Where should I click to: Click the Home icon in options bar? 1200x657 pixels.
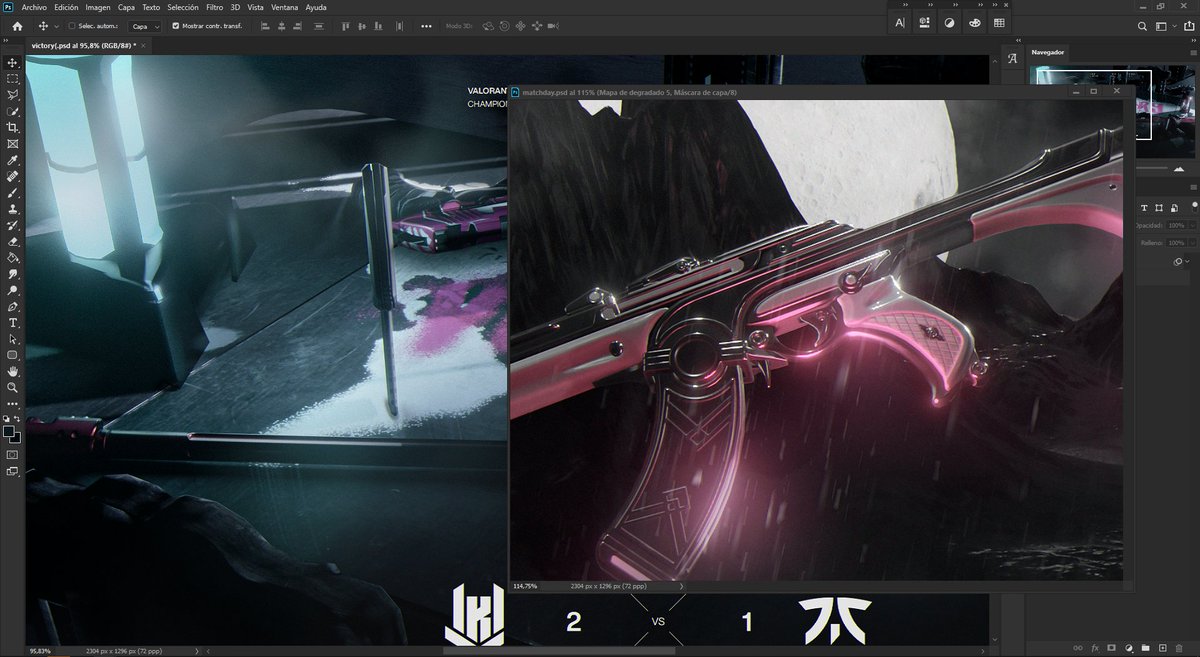[16, 25]
